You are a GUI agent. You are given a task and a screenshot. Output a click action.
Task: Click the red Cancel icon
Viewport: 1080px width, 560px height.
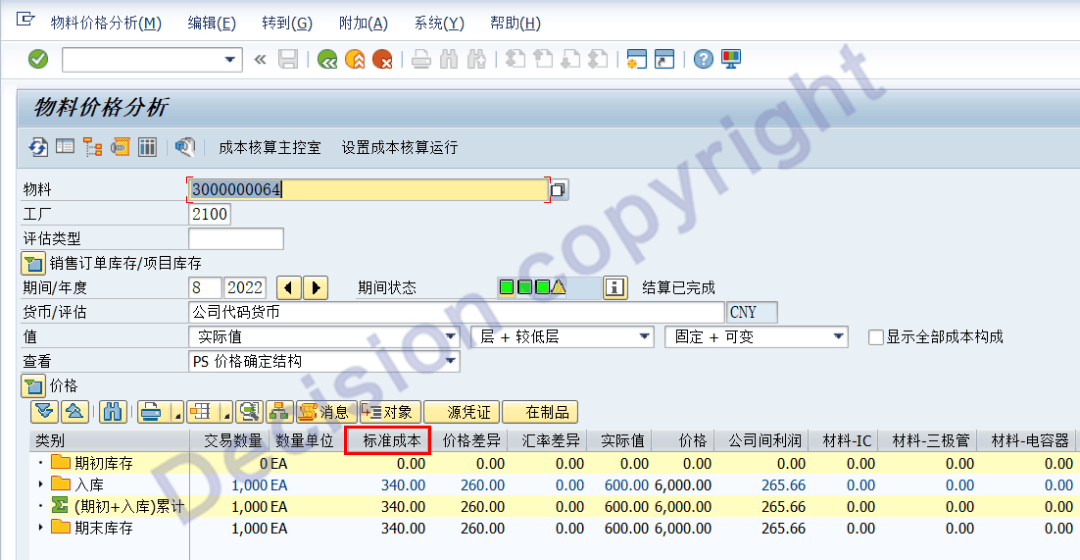(381, 60)
